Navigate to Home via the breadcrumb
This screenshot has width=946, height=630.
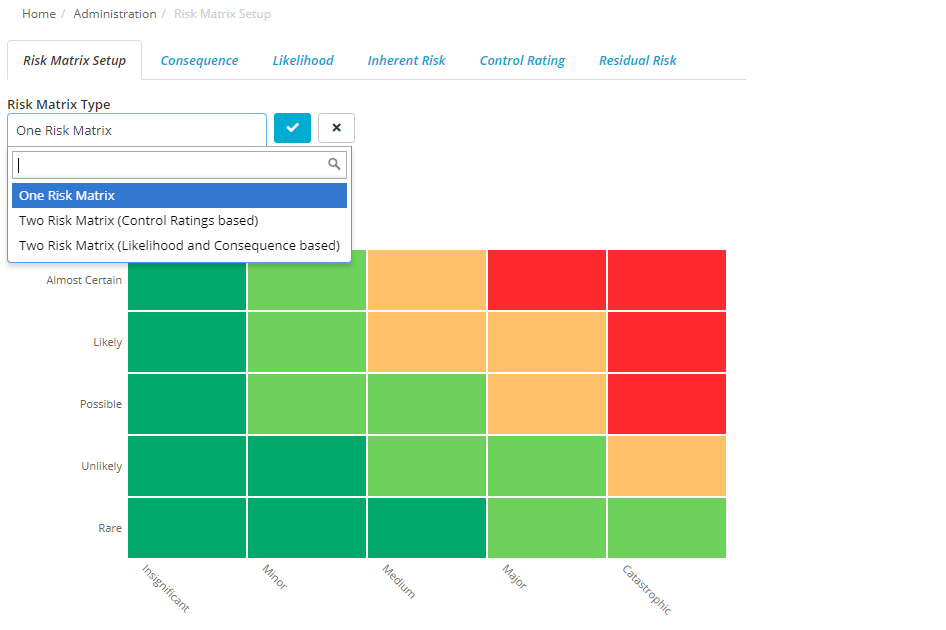[x=38, y=14]
